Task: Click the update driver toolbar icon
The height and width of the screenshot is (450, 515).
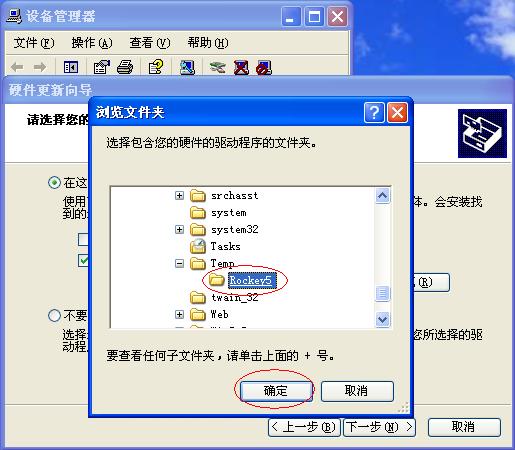Action: 217,67
